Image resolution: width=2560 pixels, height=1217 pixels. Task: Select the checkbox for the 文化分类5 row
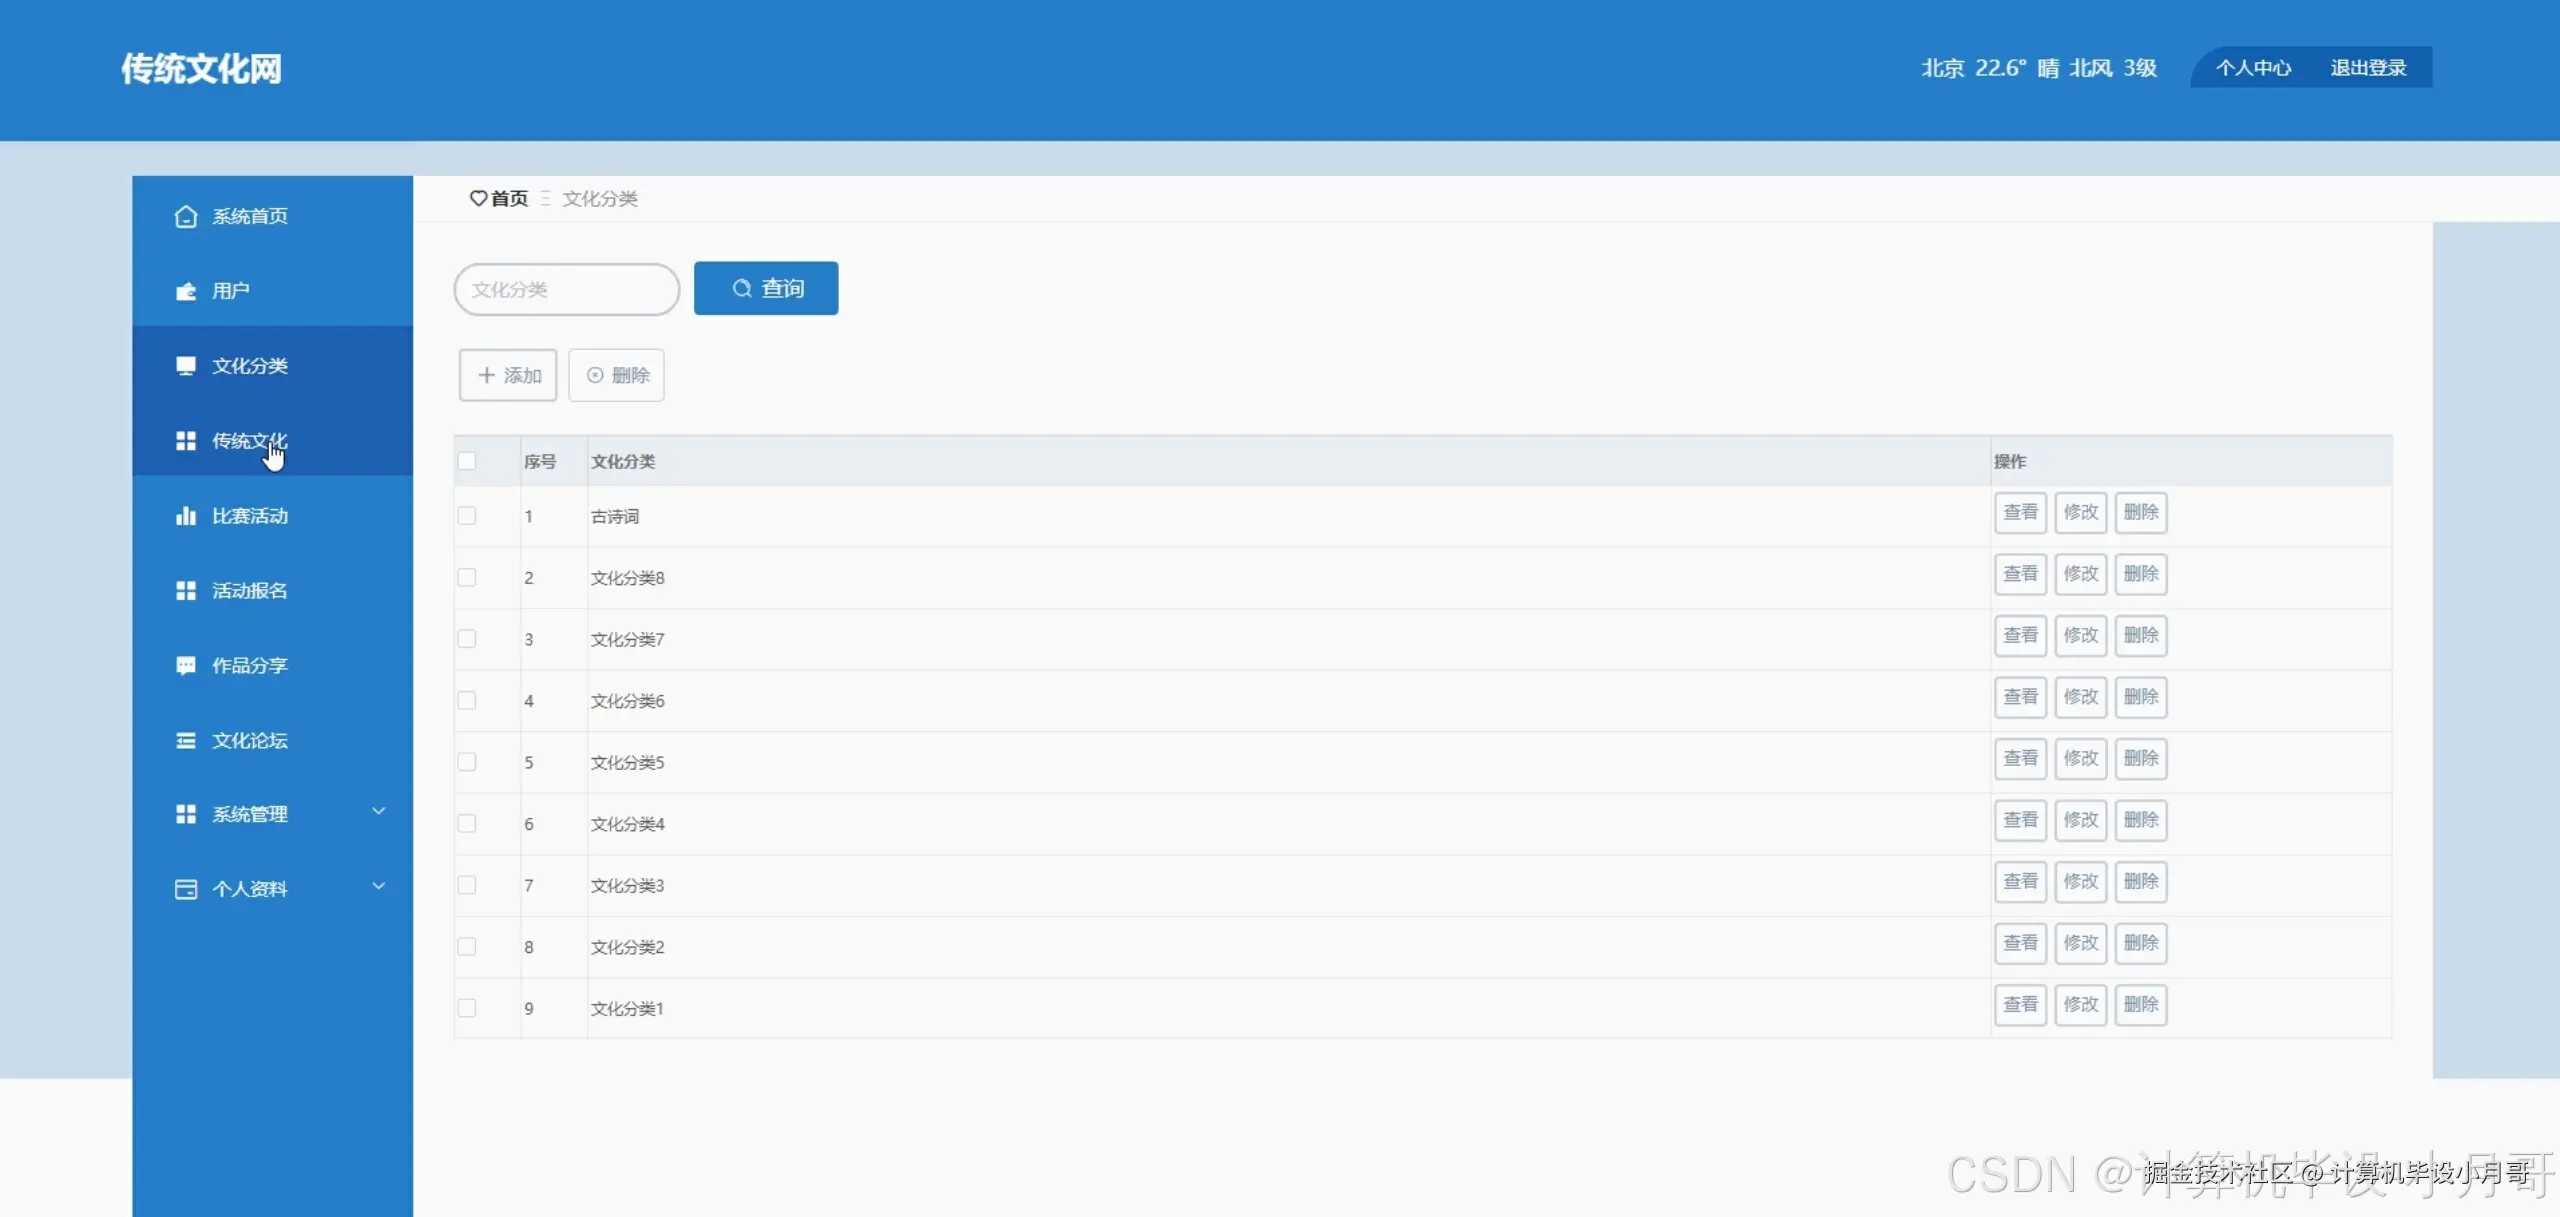point(467,762)
